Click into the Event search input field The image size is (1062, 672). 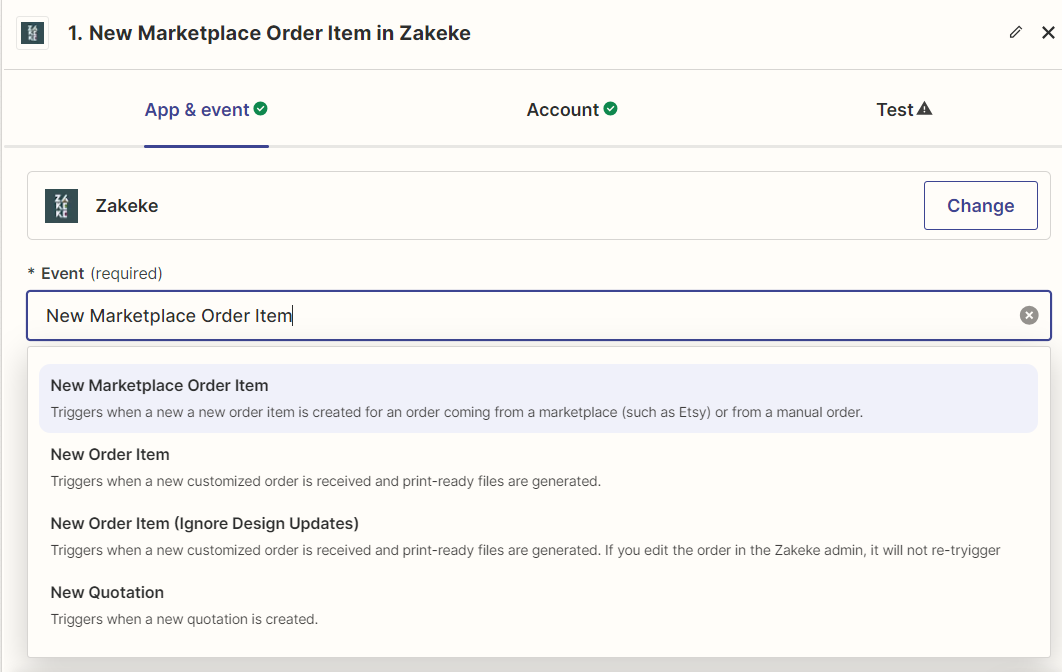(x=538, y=316)
